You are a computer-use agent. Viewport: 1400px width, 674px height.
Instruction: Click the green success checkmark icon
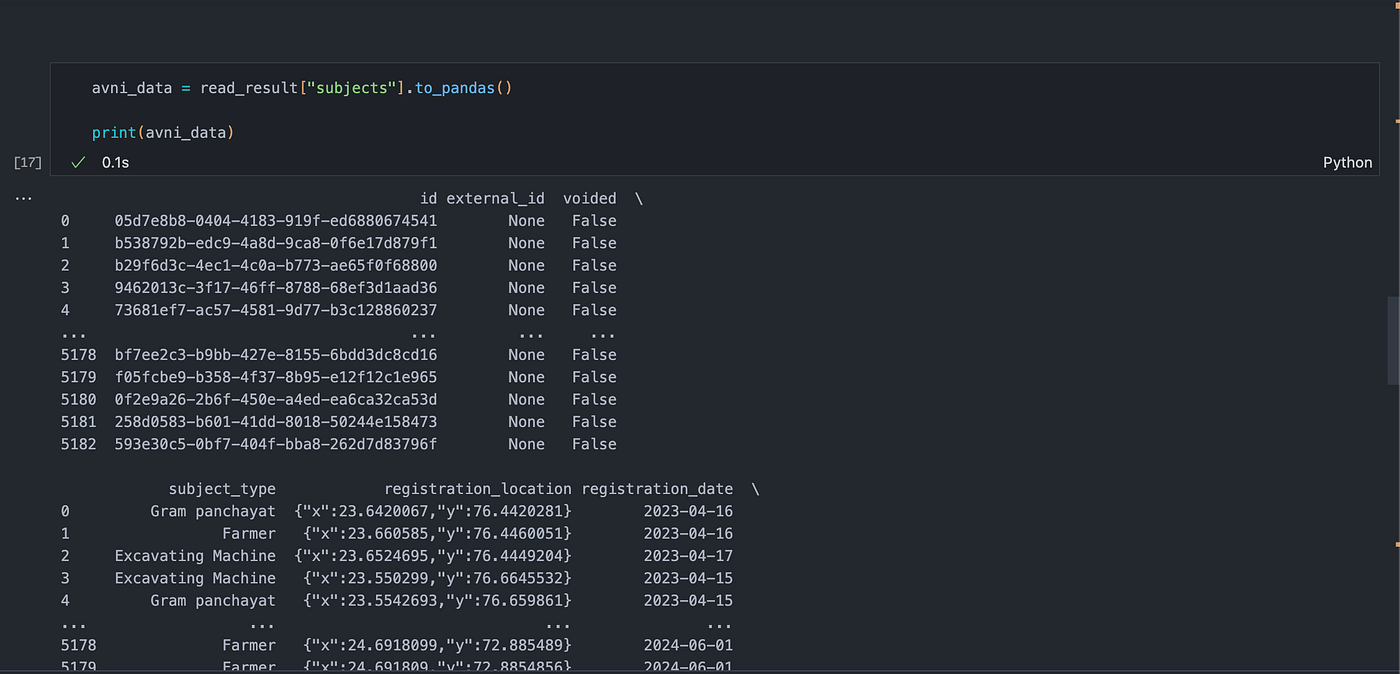pos(77,162)
